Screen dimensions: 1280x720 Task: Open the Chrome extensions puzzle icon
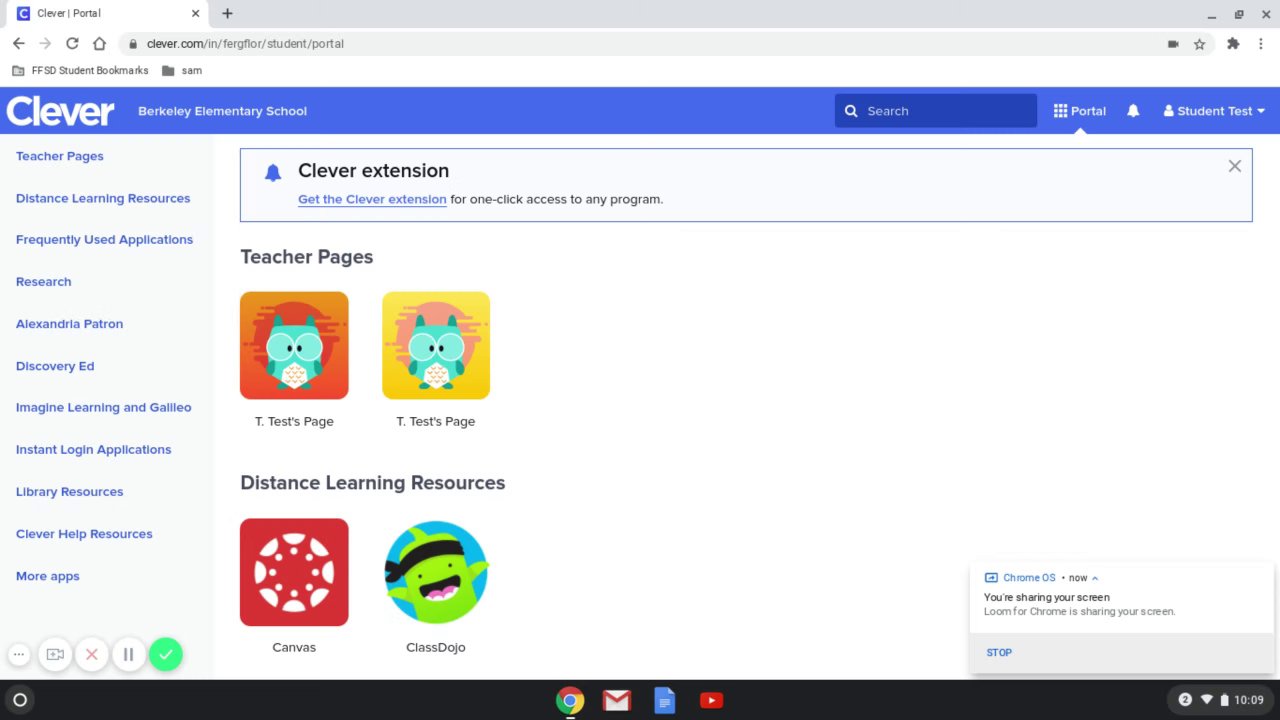[1233, 44]
